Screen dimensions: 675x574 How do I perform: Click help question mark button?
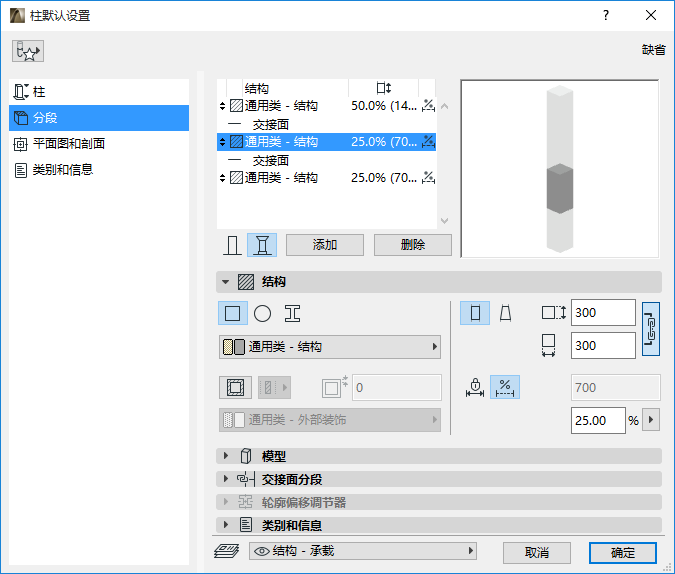click(x=606, y=16)
